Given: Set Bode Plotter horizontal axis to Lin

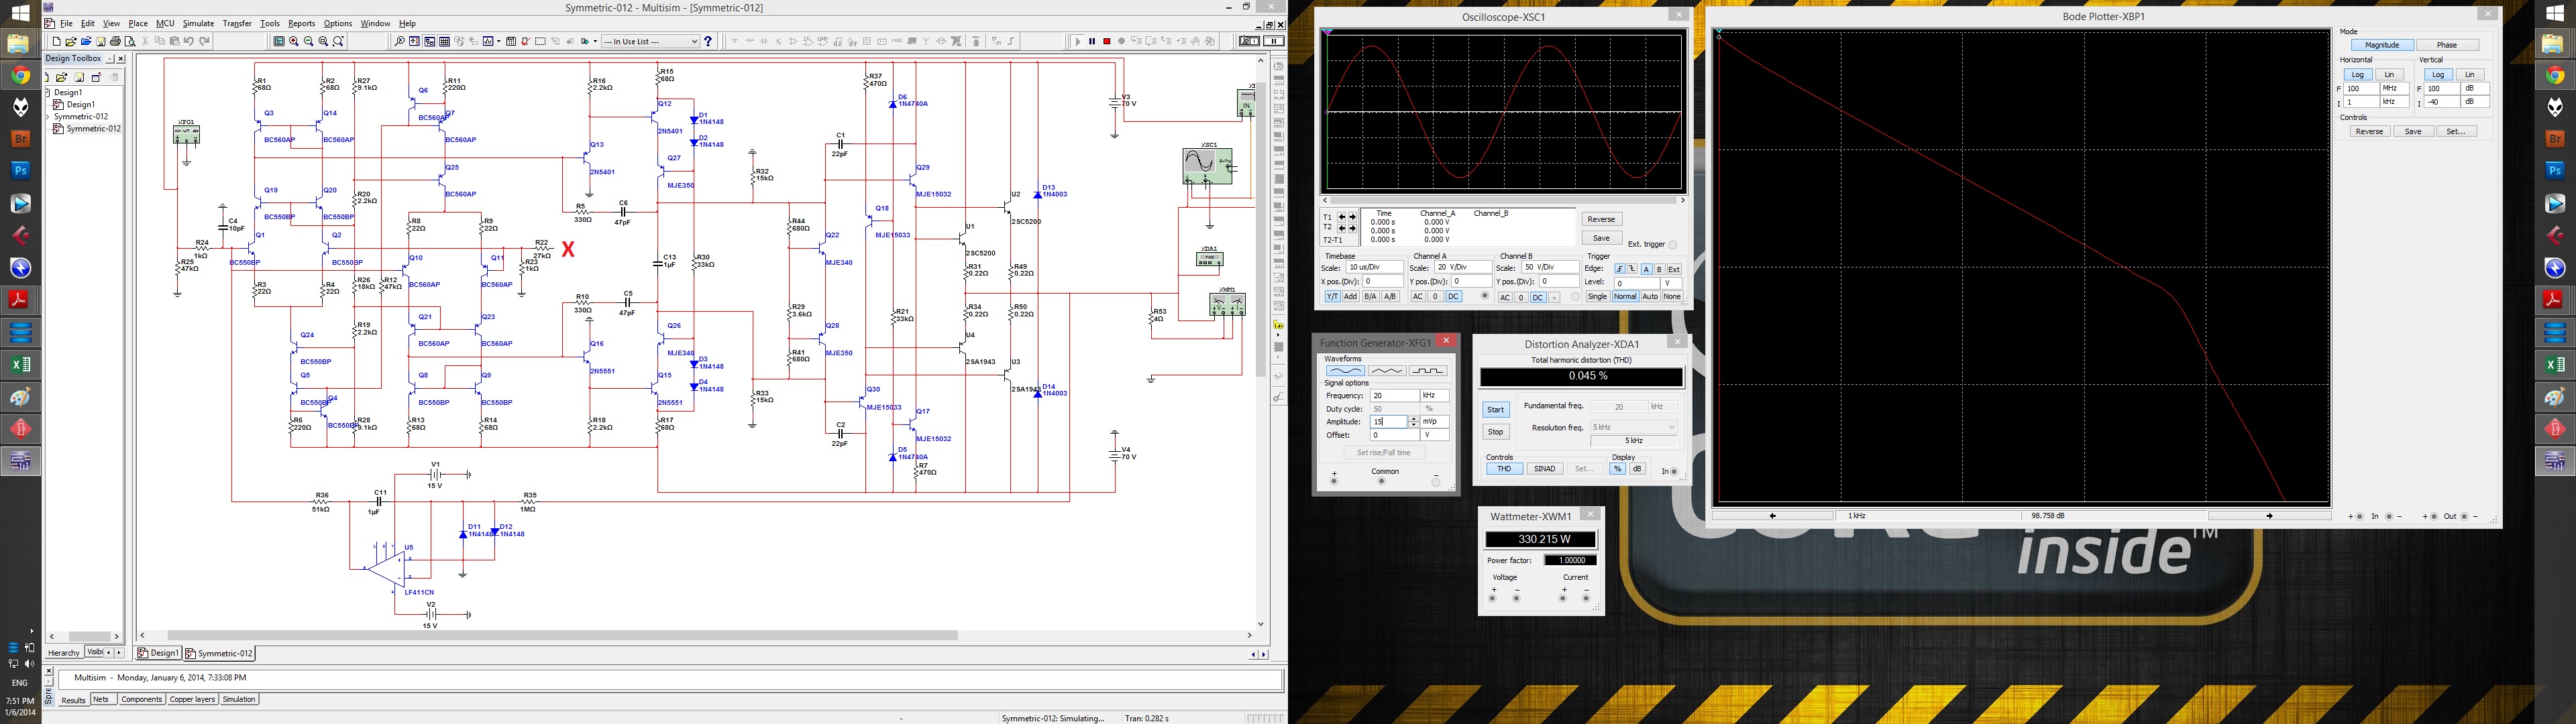Looking at the screenshot, I should coord(2389,74).
